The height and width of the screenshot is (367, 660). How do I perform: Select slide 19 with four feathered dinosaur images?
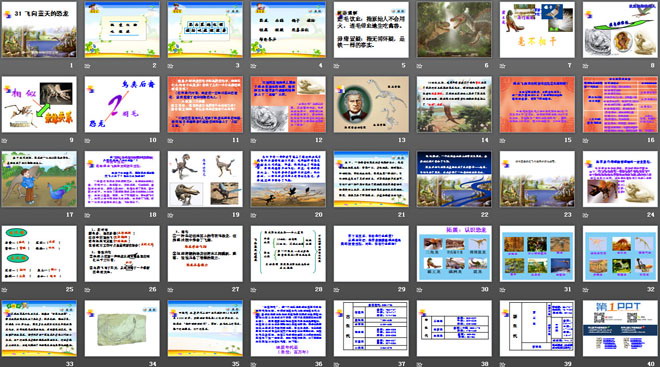tap(205, 179)
